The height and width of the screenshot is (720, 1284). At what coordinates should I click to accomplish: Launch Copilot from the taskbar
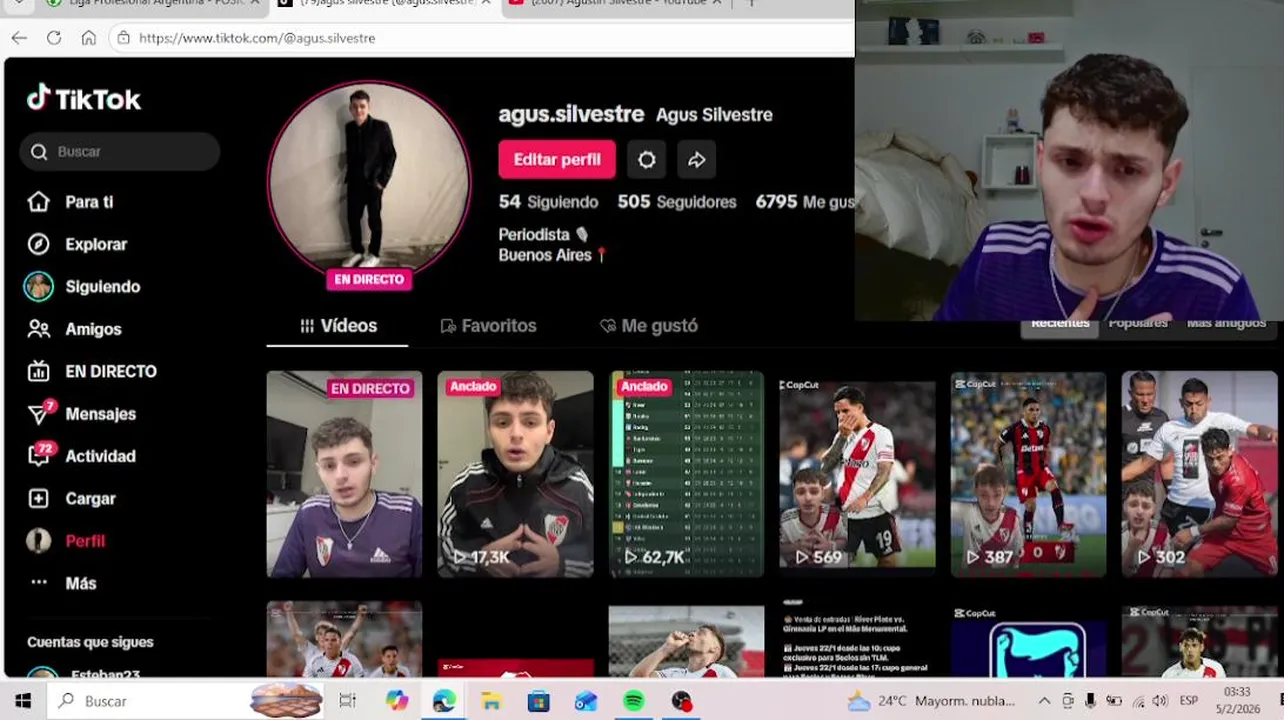click(x=397, y=701)
